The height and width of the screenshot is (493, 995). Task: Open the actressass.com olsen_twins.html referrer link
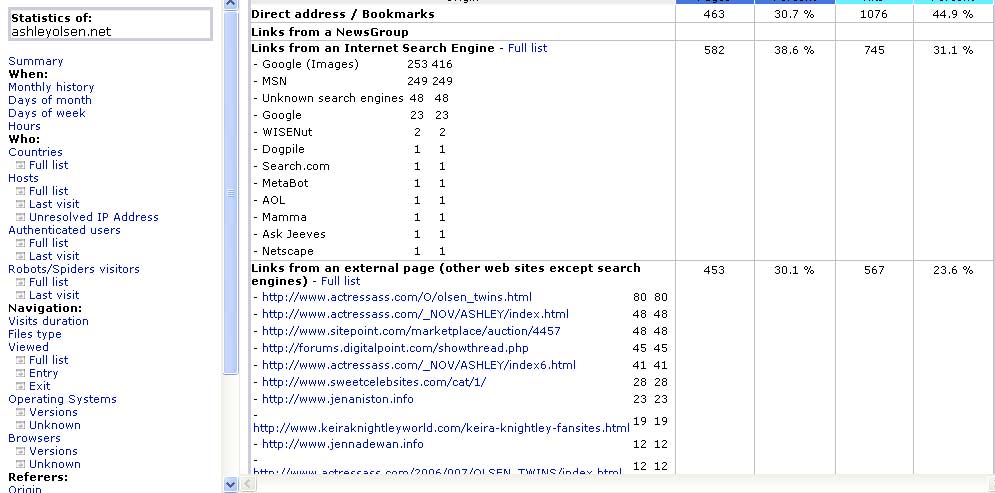coord(397,297)
